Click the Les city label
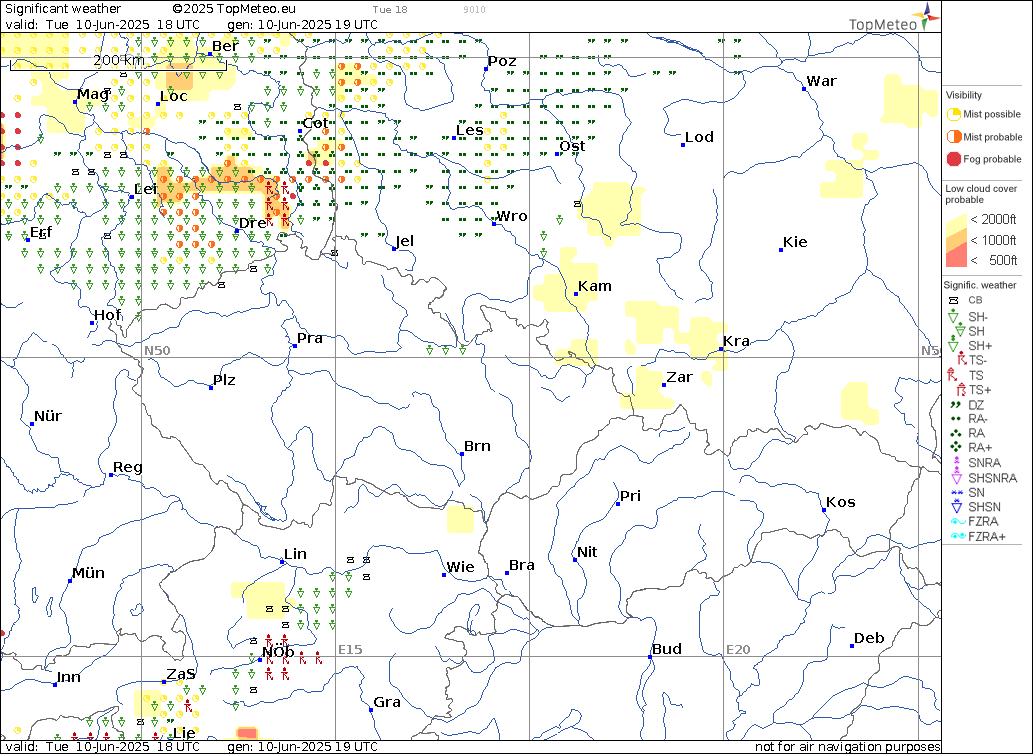This screenshot has width=1033, height=754. tap(470, 130)
